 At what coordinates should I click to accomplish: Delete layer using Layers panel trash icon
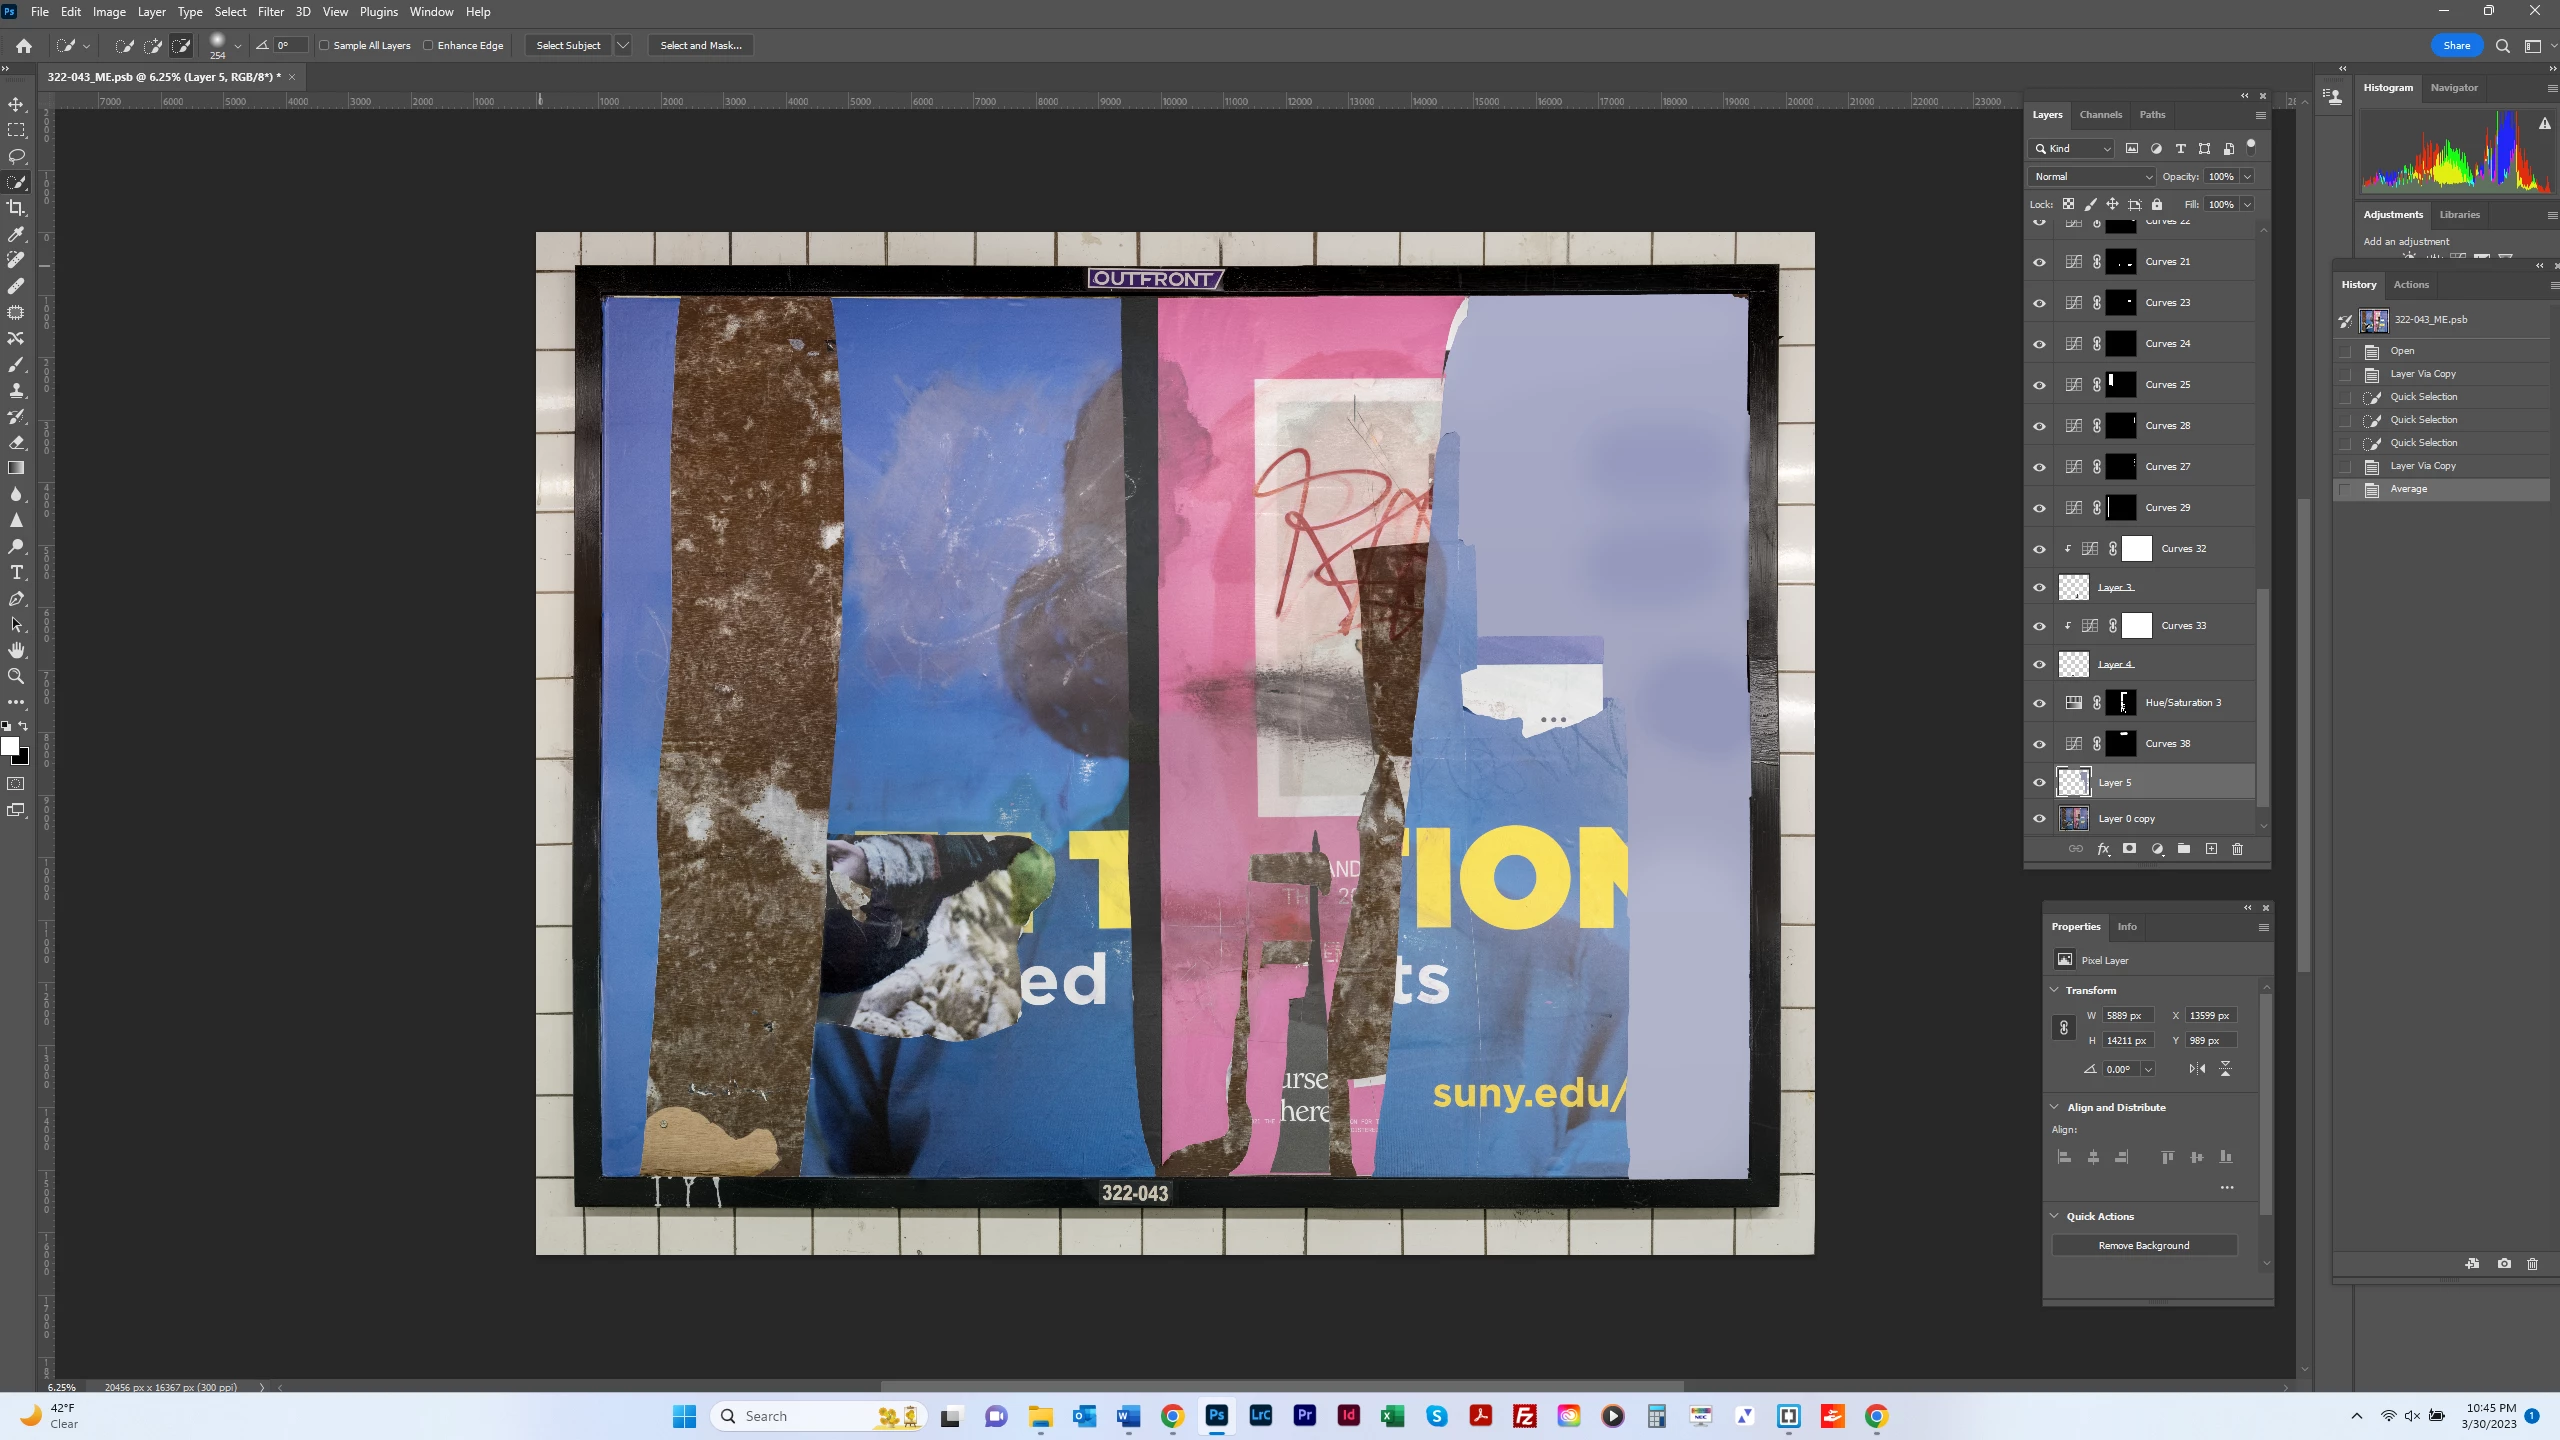click(2238, 849)
